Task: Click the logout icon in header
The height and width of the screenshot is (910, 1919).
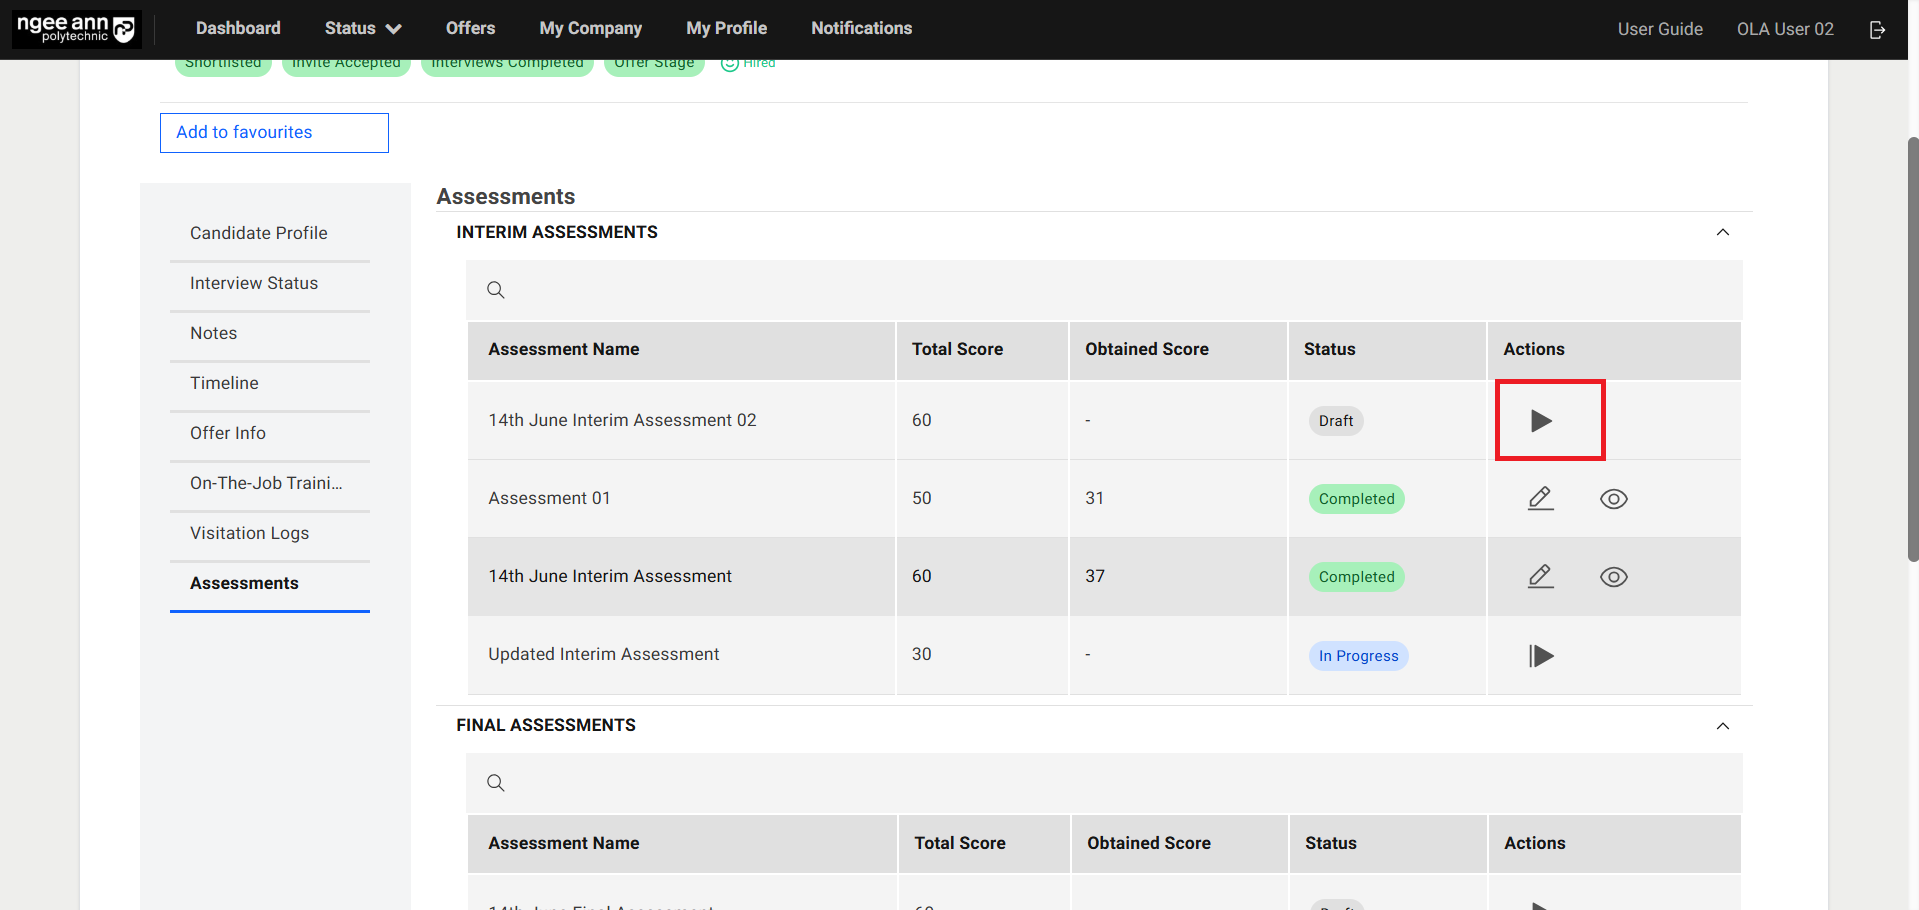Action: [x=1877, y=30]
